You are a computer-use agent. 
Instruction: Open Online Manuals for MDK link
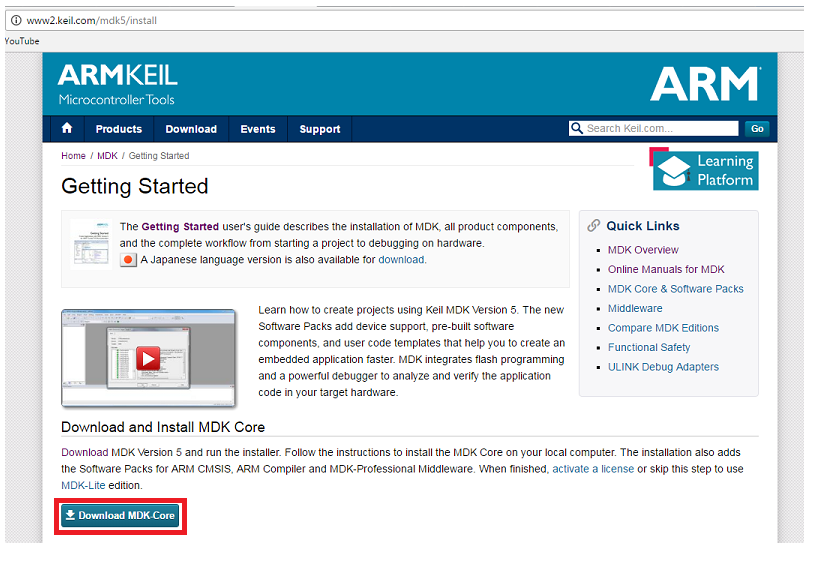[666, 269]
